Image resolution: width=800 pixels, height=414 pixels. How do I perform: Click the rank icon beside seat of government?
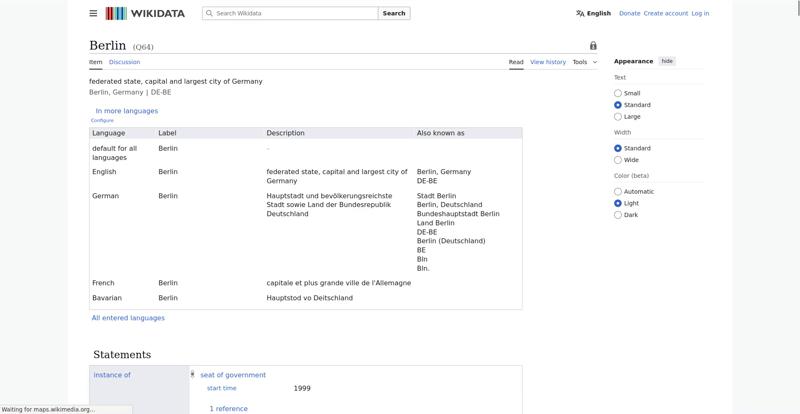192,375
